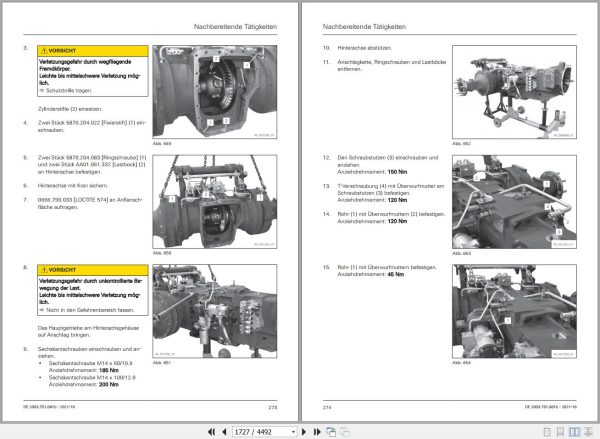Click the figure Abb. 651 transmission mating image
The width and height of the screenshot is (600, 439).
click(x=215, y=311)
